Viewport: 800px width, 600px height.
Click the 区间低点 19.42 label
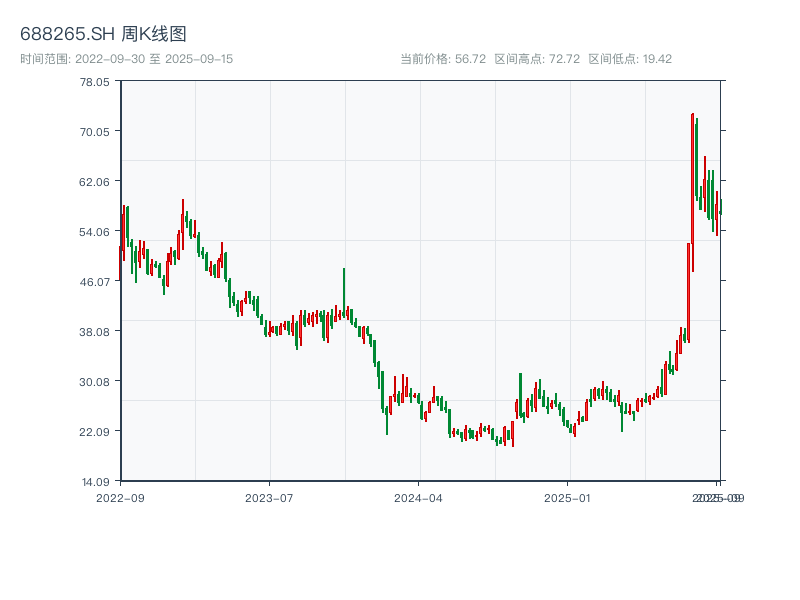pyautogui.click(x=630, y=59)
